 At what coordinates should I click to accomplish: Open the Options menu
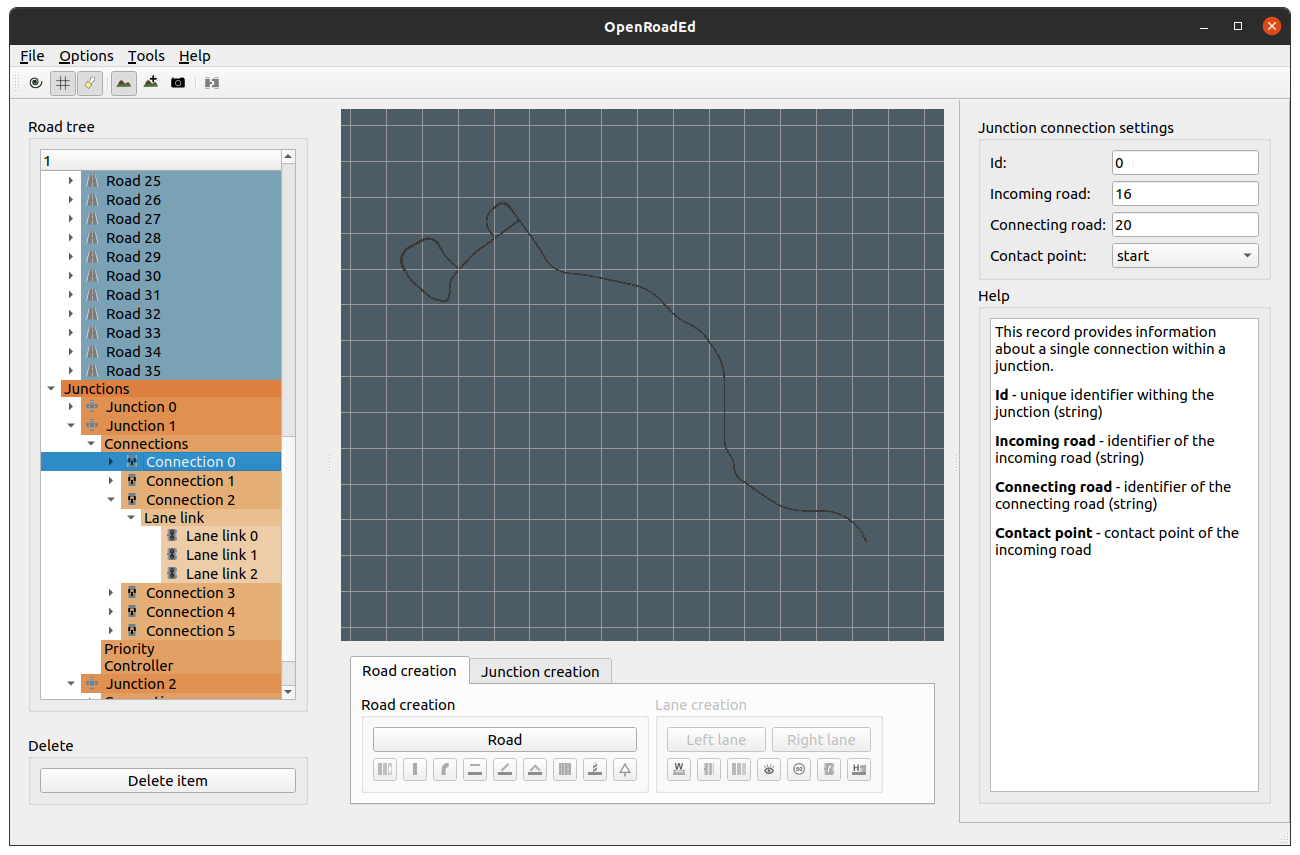pyautogui.click(x=86, y=56)
